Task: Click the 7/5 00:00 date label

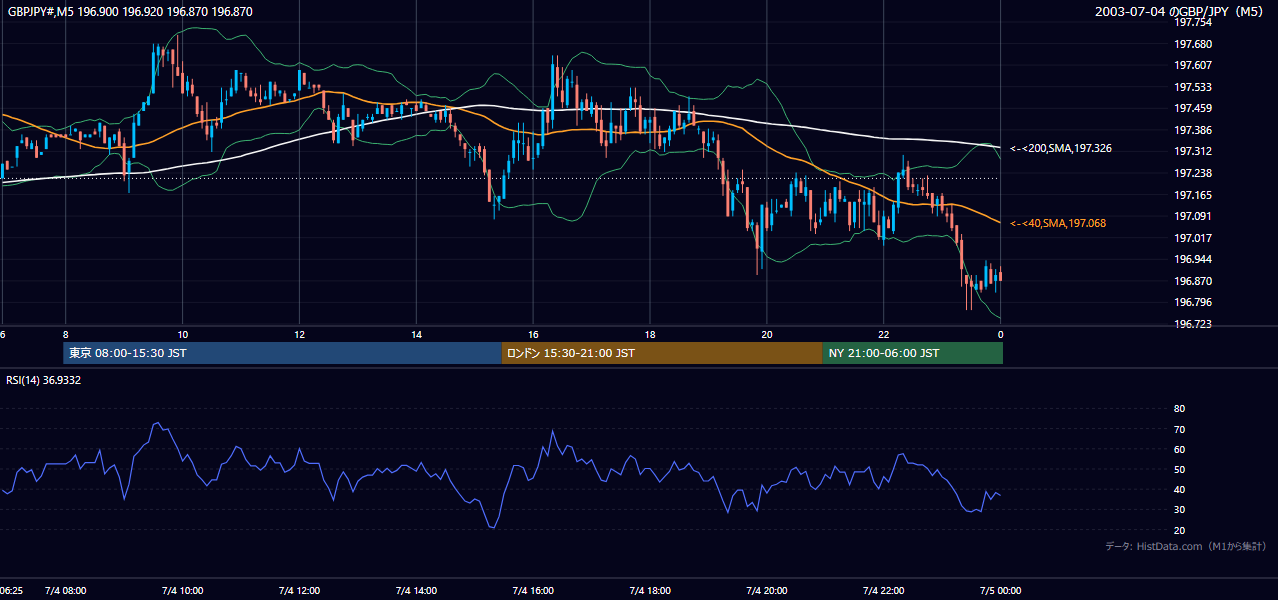Action: (1000, 591)
